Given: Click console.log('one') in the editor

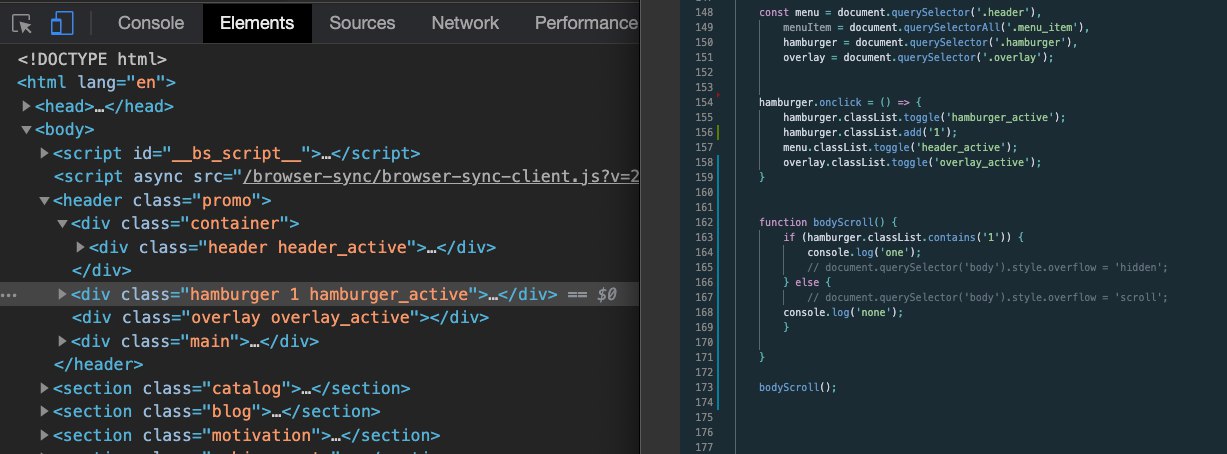Looking at the screenshot, I should [x=863, y=253].
